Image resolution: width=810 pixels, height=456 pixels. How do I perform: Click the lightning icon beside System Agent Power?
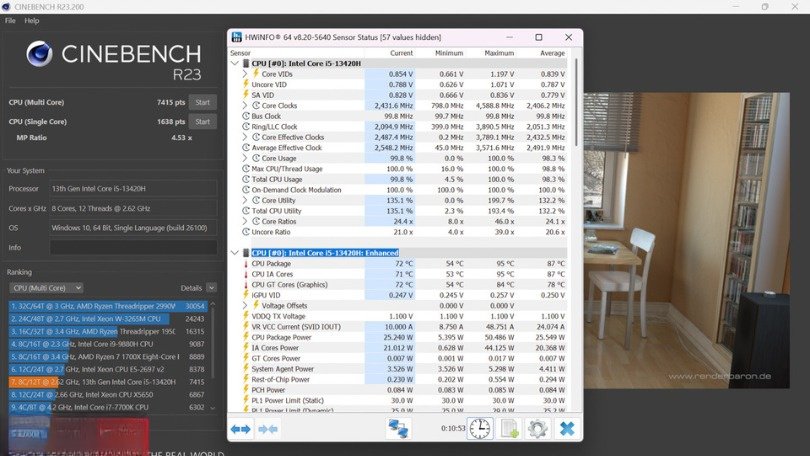(246, 369)
